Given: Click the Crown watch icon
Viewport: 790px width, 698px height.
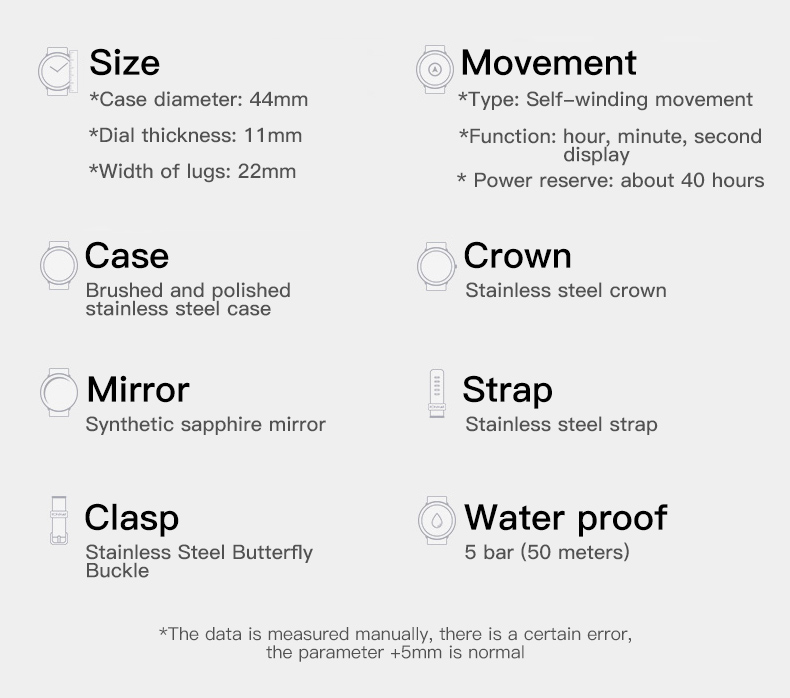Looking at the screenshot, I should coord(435,265).
